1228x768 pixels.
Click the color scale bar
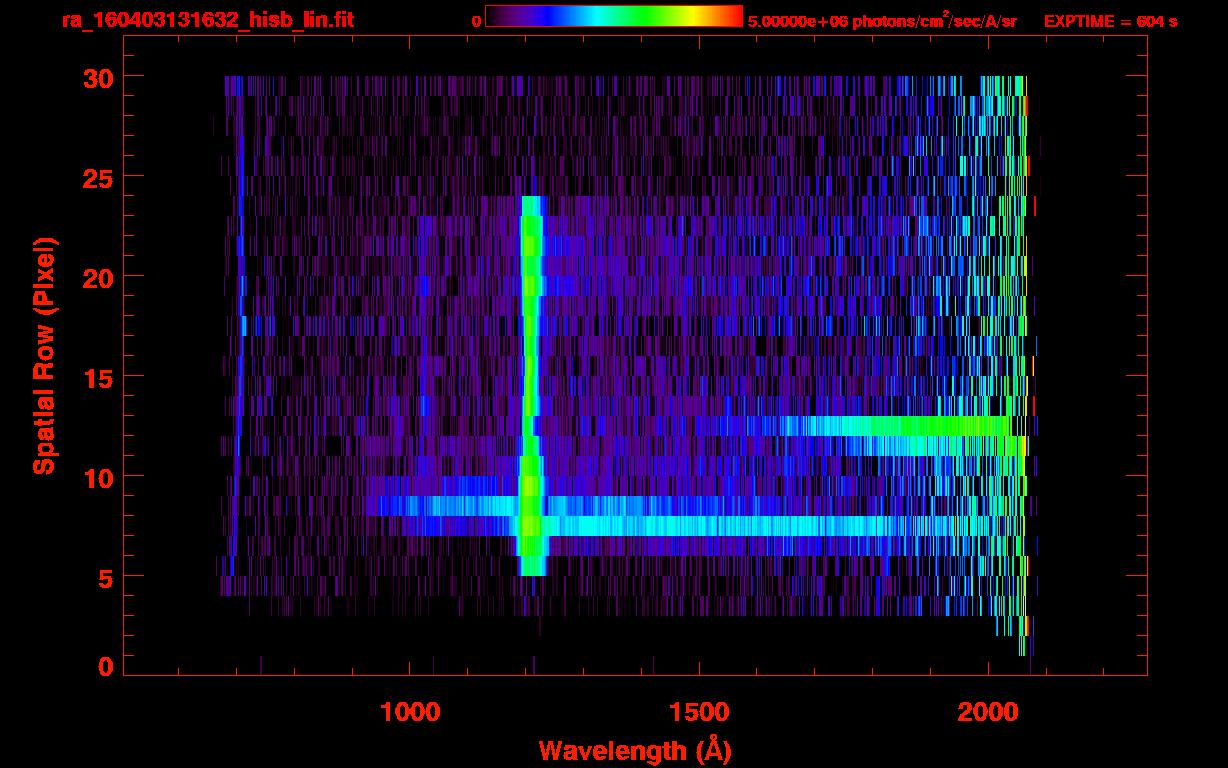click(614, 16)
